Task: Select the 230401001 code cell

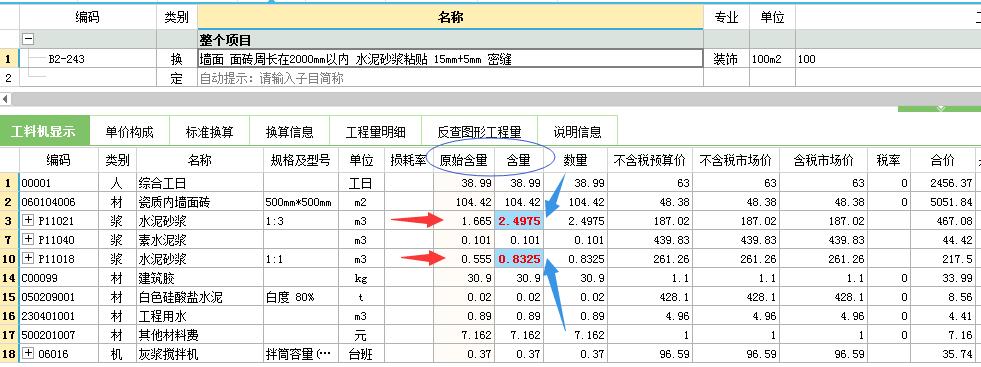Action: coord(58,316)
